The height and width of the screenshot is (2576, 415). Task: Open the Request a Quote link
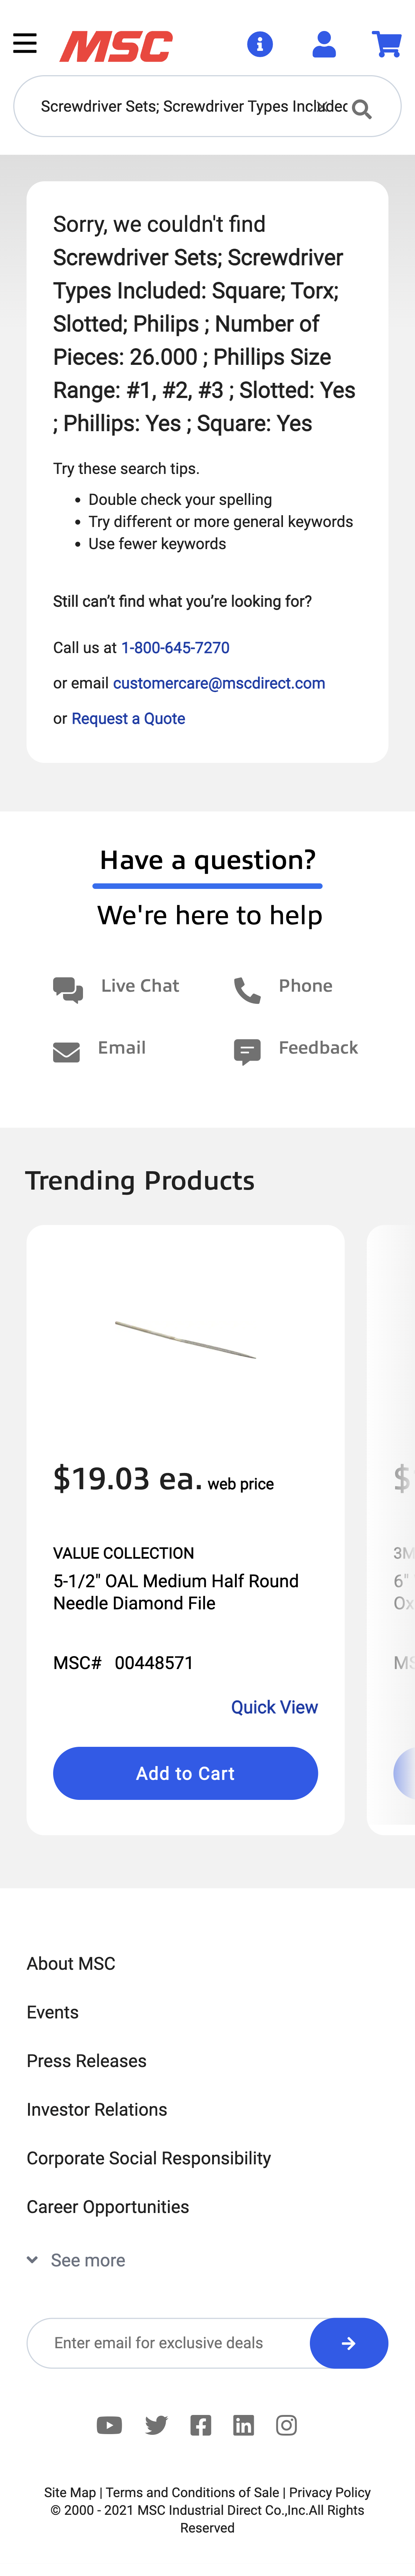click(128, 718)
